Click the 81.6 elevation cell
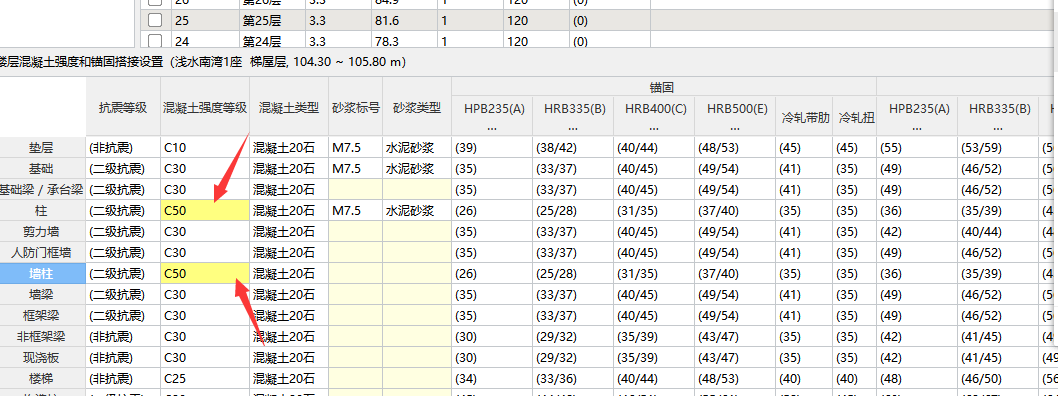Image resolution: width=1058 pixels, height=396 pixels. (x=404, y=21)
